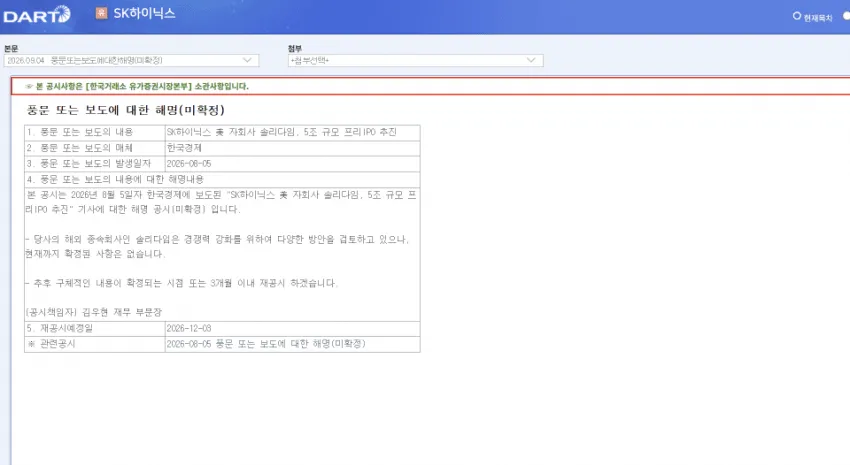Click the orange market-type icon beside SK하이닉스
This screenshot has height=465, width=850.
coord(101,13)
